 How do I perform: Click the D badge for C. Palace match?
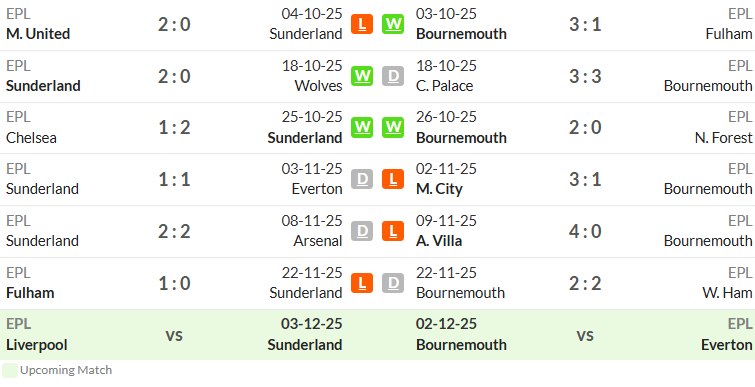coord(393,76)
